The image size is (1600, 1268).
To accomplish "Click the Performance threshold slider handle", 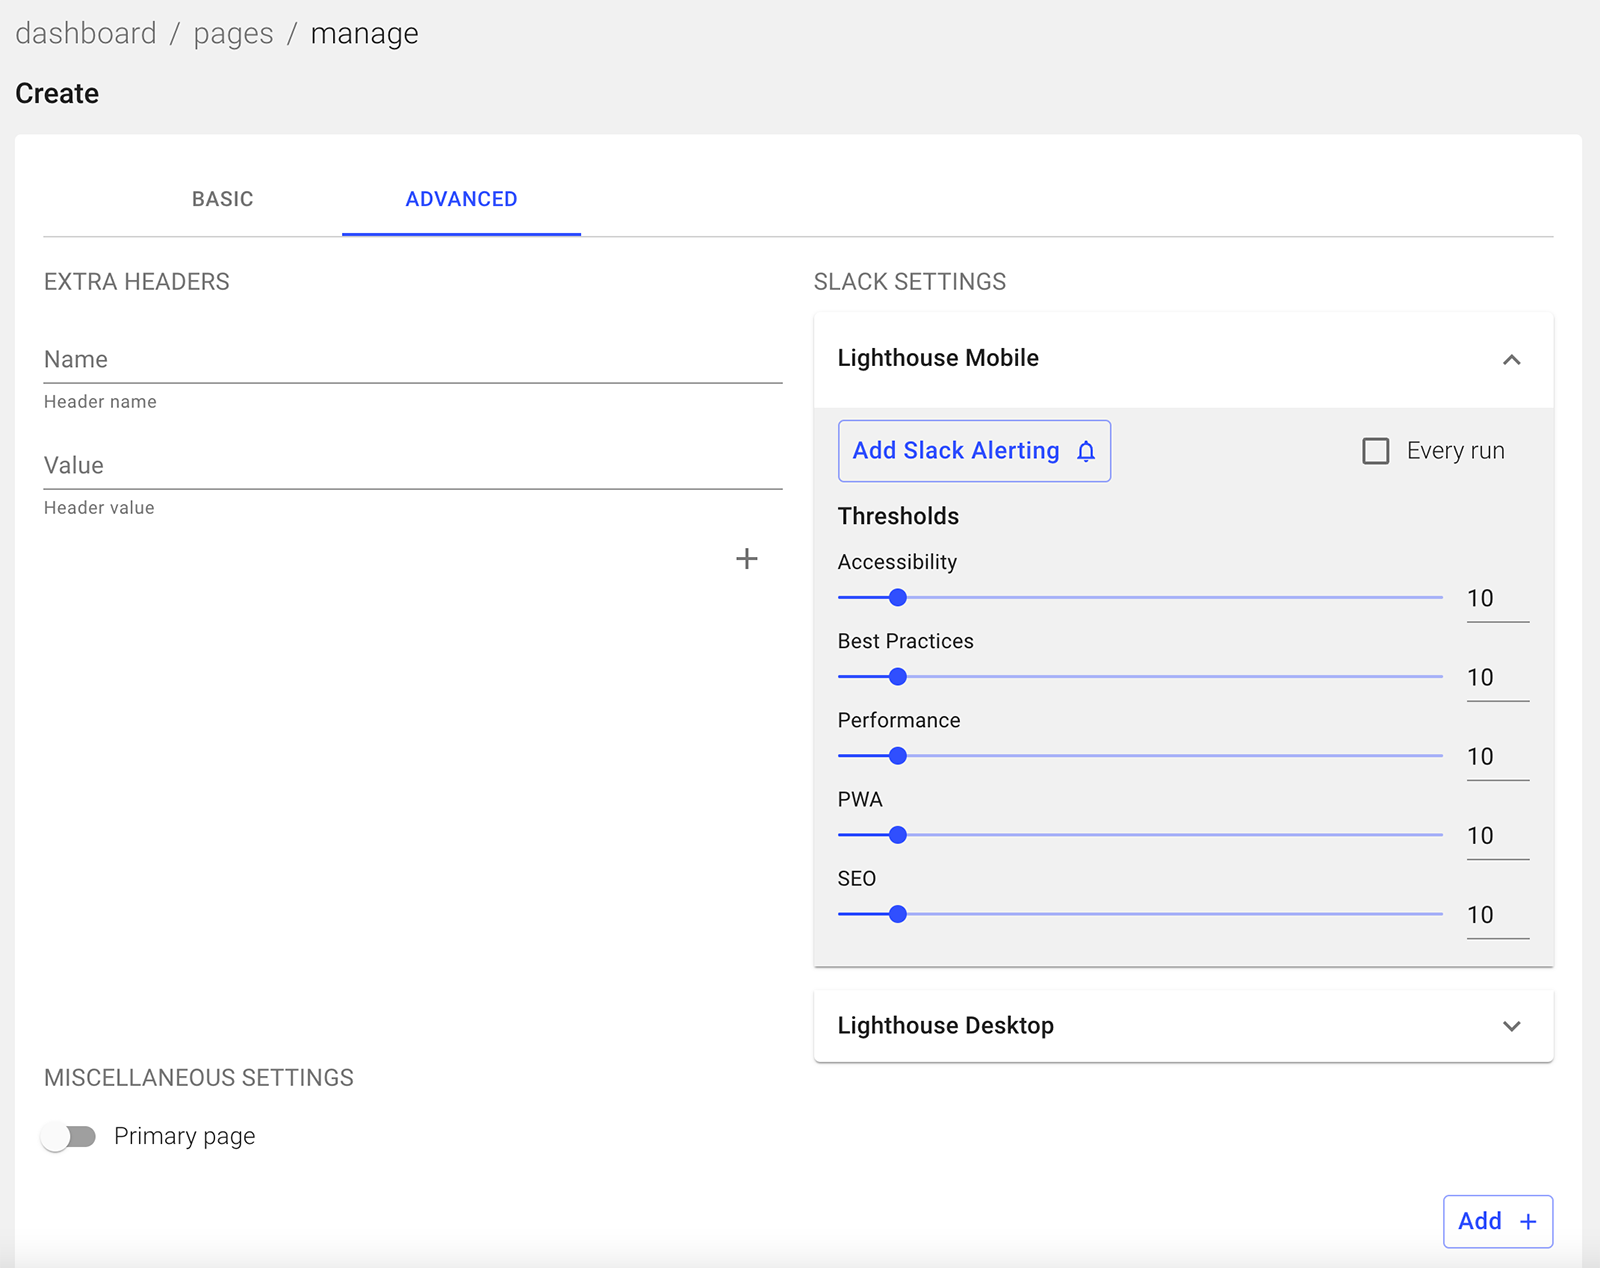I will (898, 755).
